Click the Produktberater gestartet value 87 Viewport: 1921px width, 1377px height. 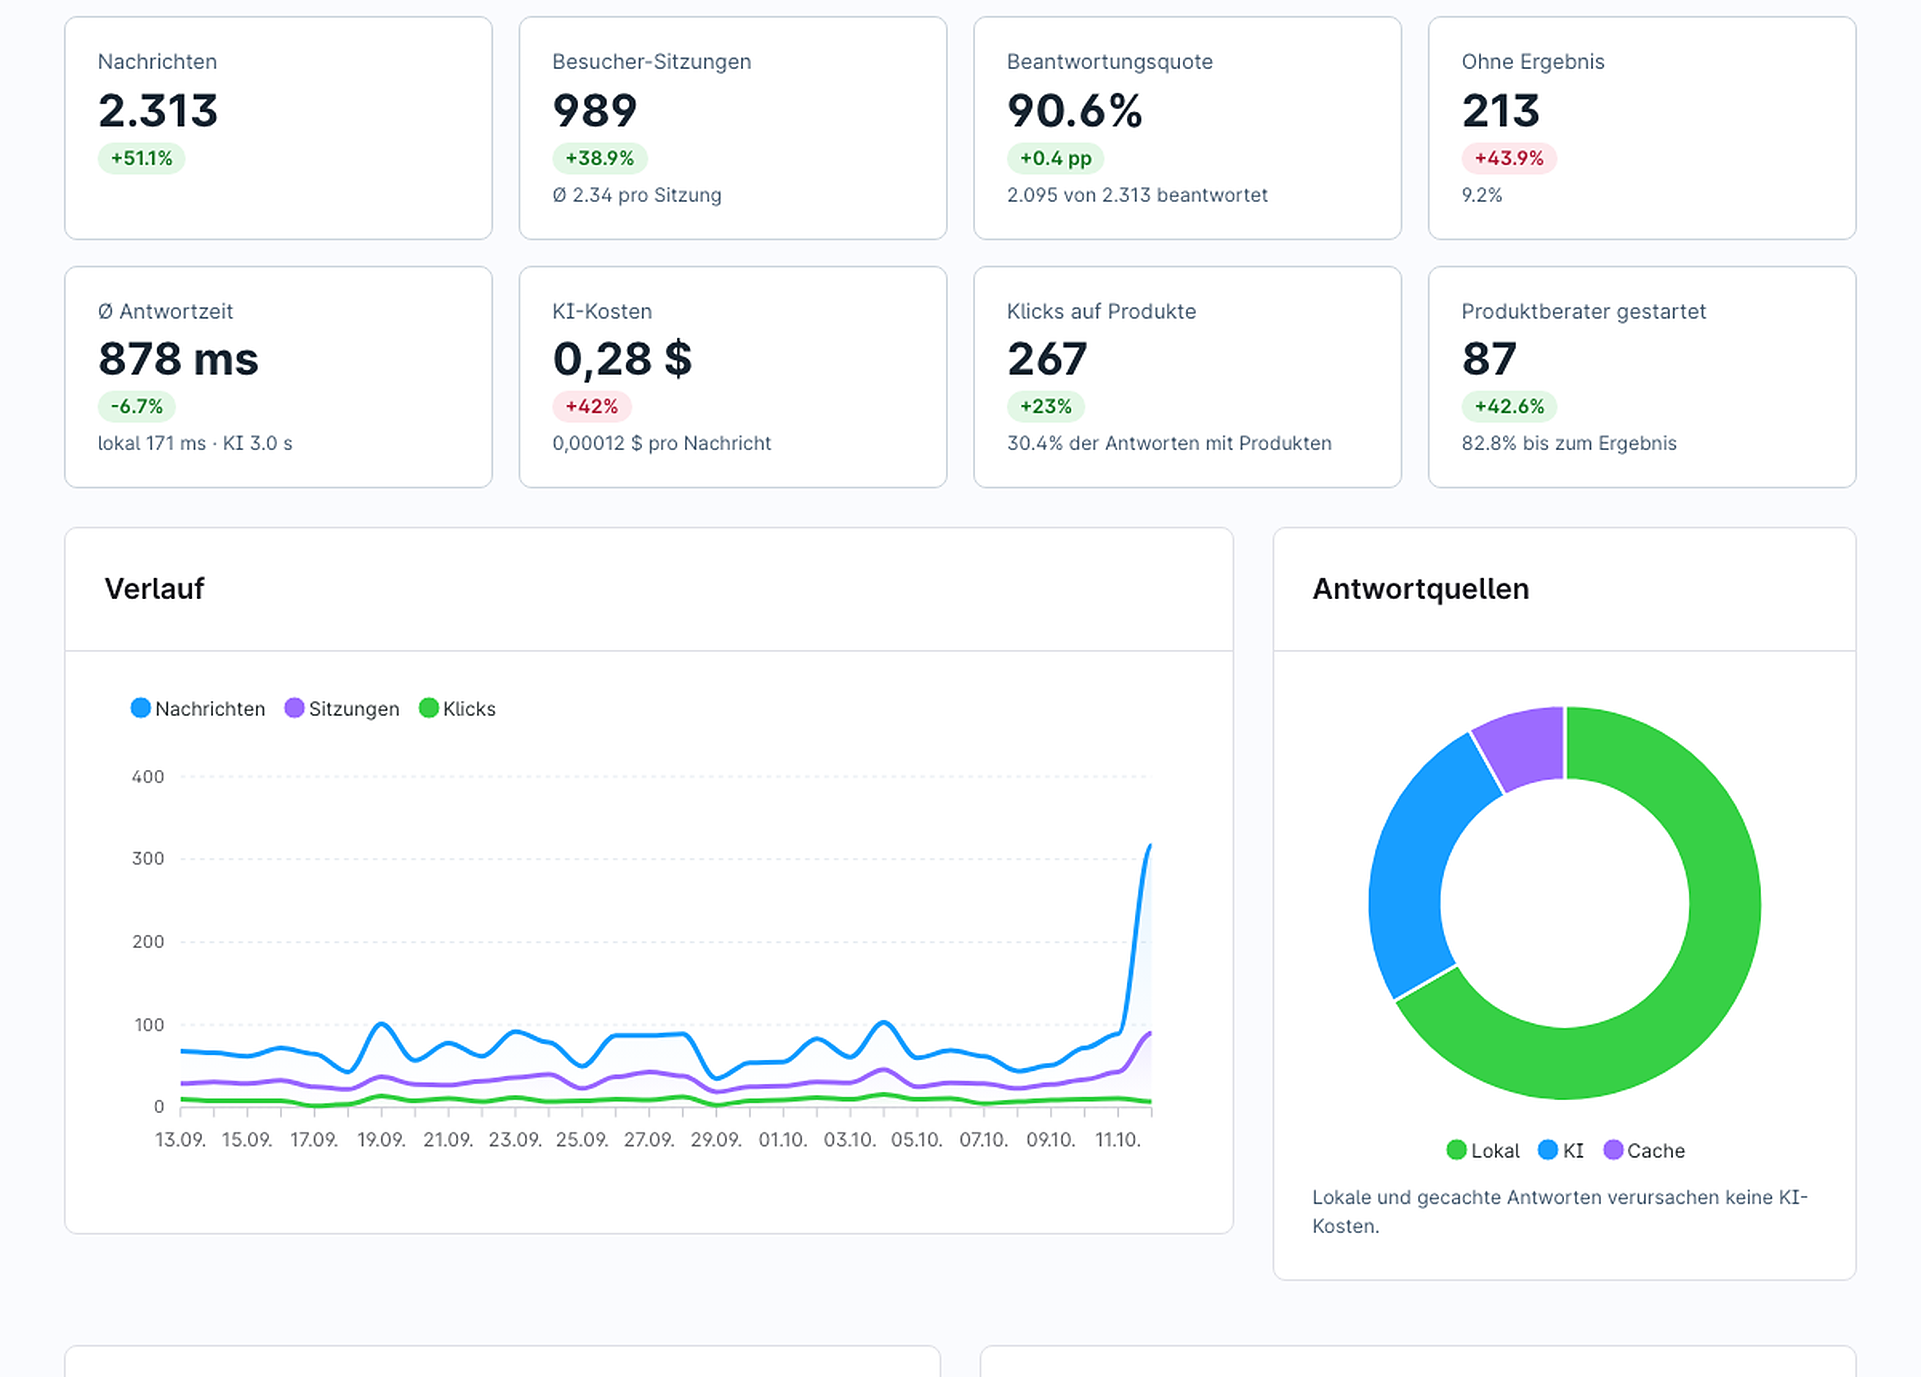tap(1489, 359)
